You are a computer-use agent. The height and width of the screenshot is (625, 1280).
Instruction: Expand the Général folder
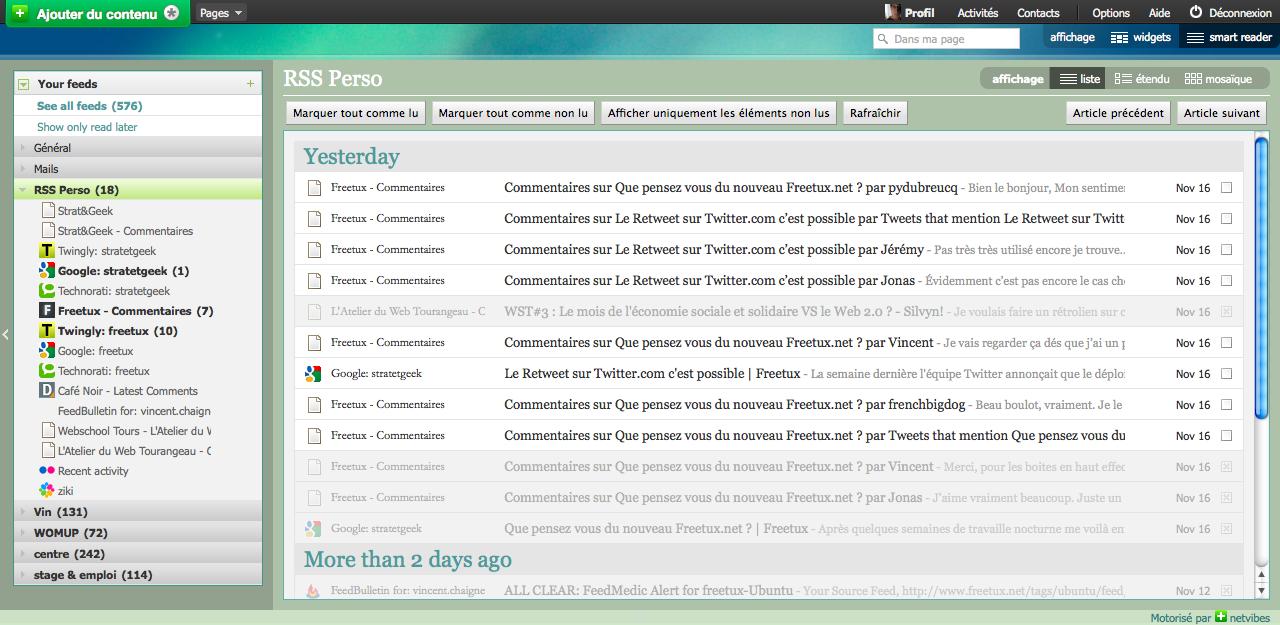23,148
